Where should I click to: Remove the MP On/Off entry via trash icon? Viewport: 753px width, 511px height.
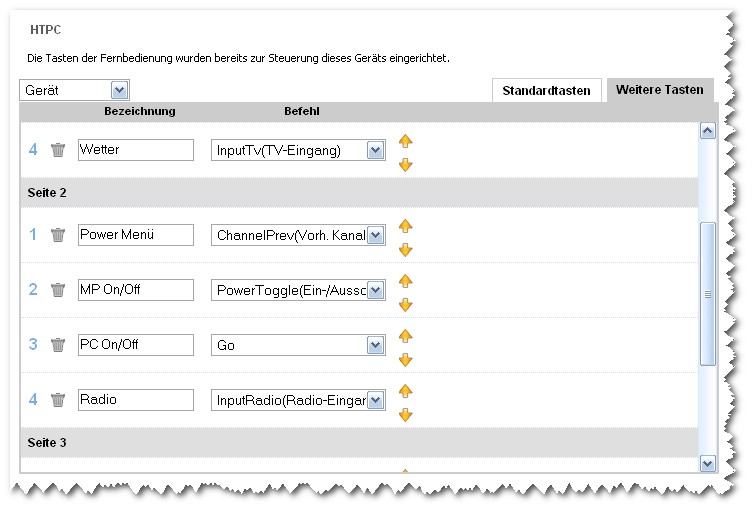click(x=58, y=290)
